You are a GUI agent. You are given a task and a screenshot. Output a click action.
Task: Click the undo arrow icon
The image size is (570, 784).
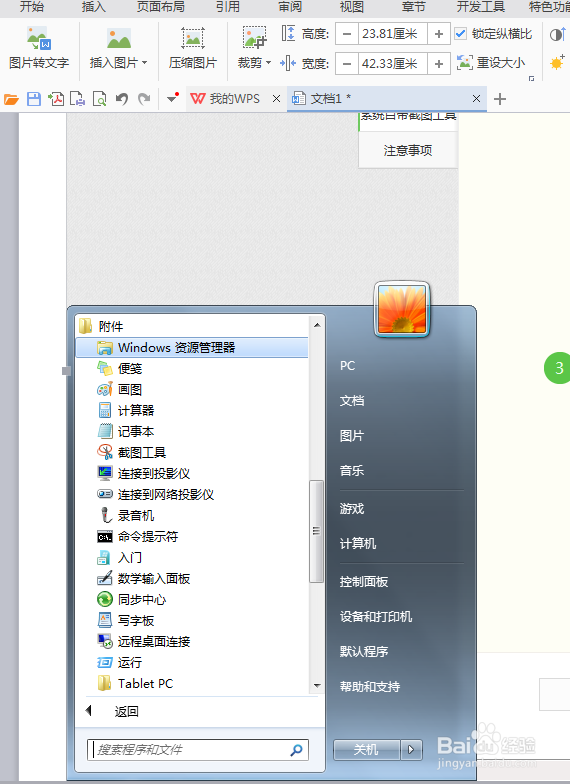[x=122, y=99]
